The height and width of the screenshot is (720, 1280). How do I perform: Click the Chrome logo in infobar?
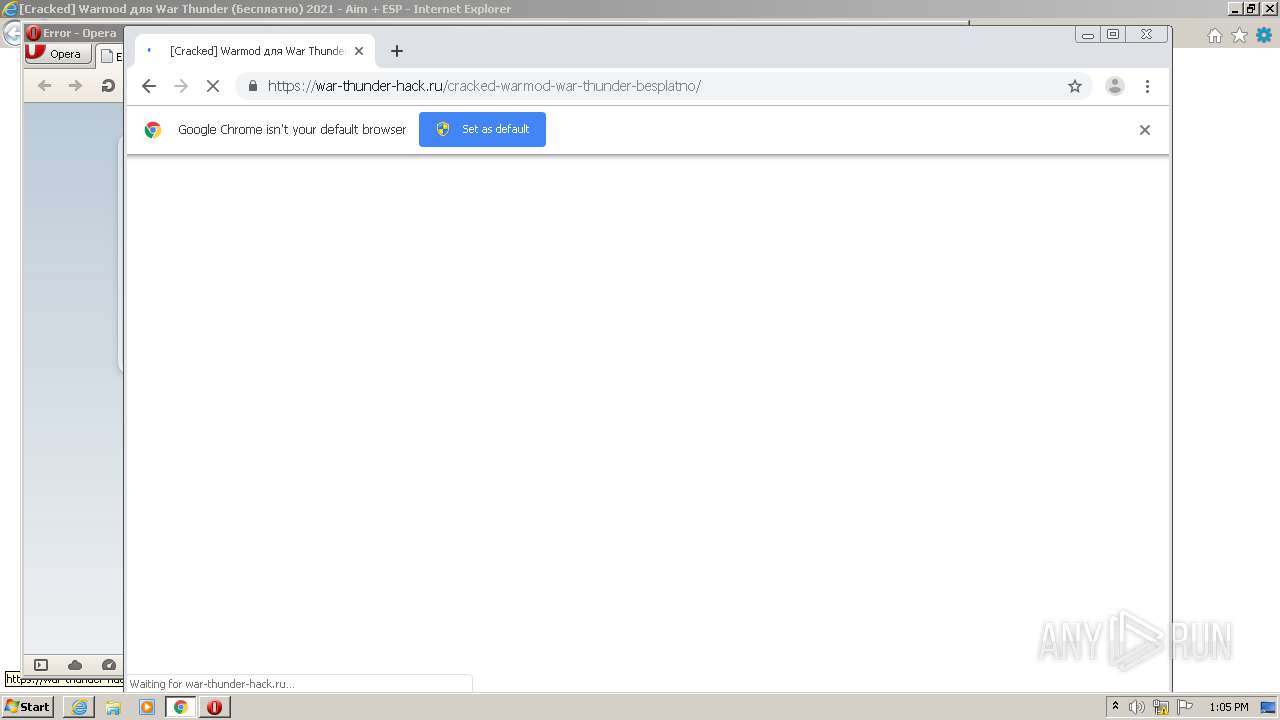pyautogui.click(x=153, y=130)
